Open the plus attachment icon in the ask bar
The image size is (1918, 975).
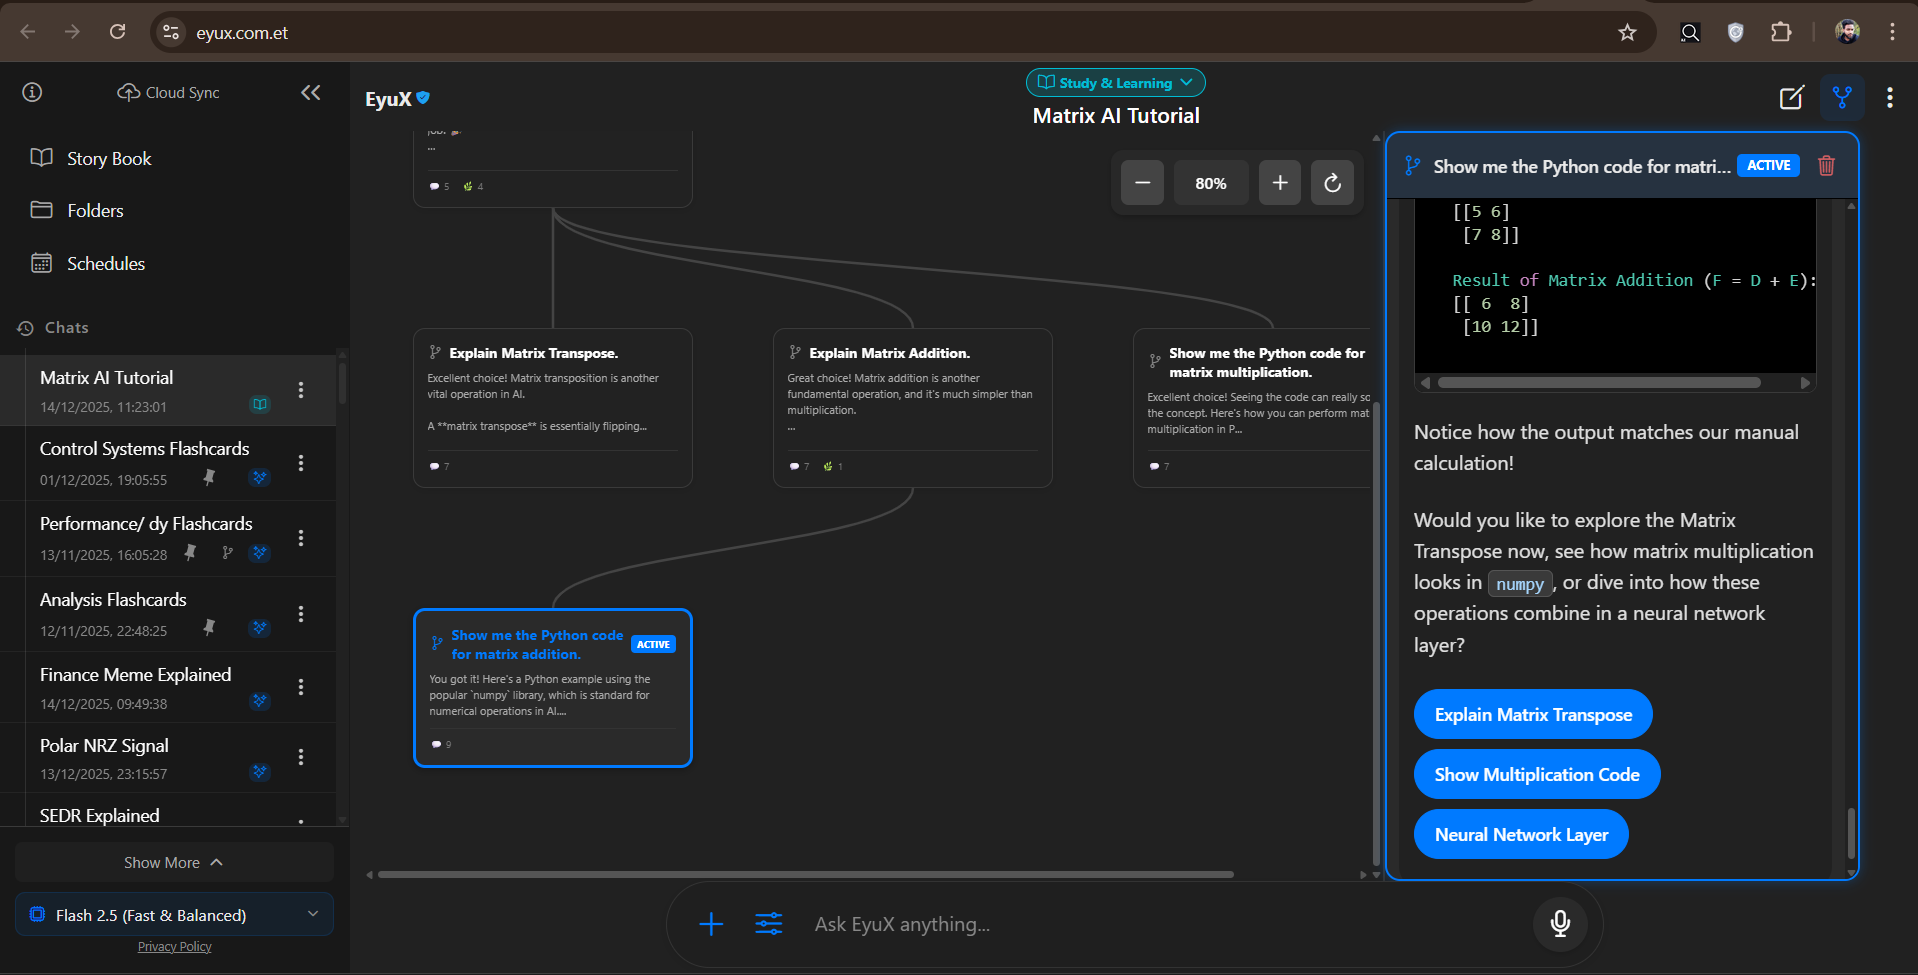click(710, 923)
